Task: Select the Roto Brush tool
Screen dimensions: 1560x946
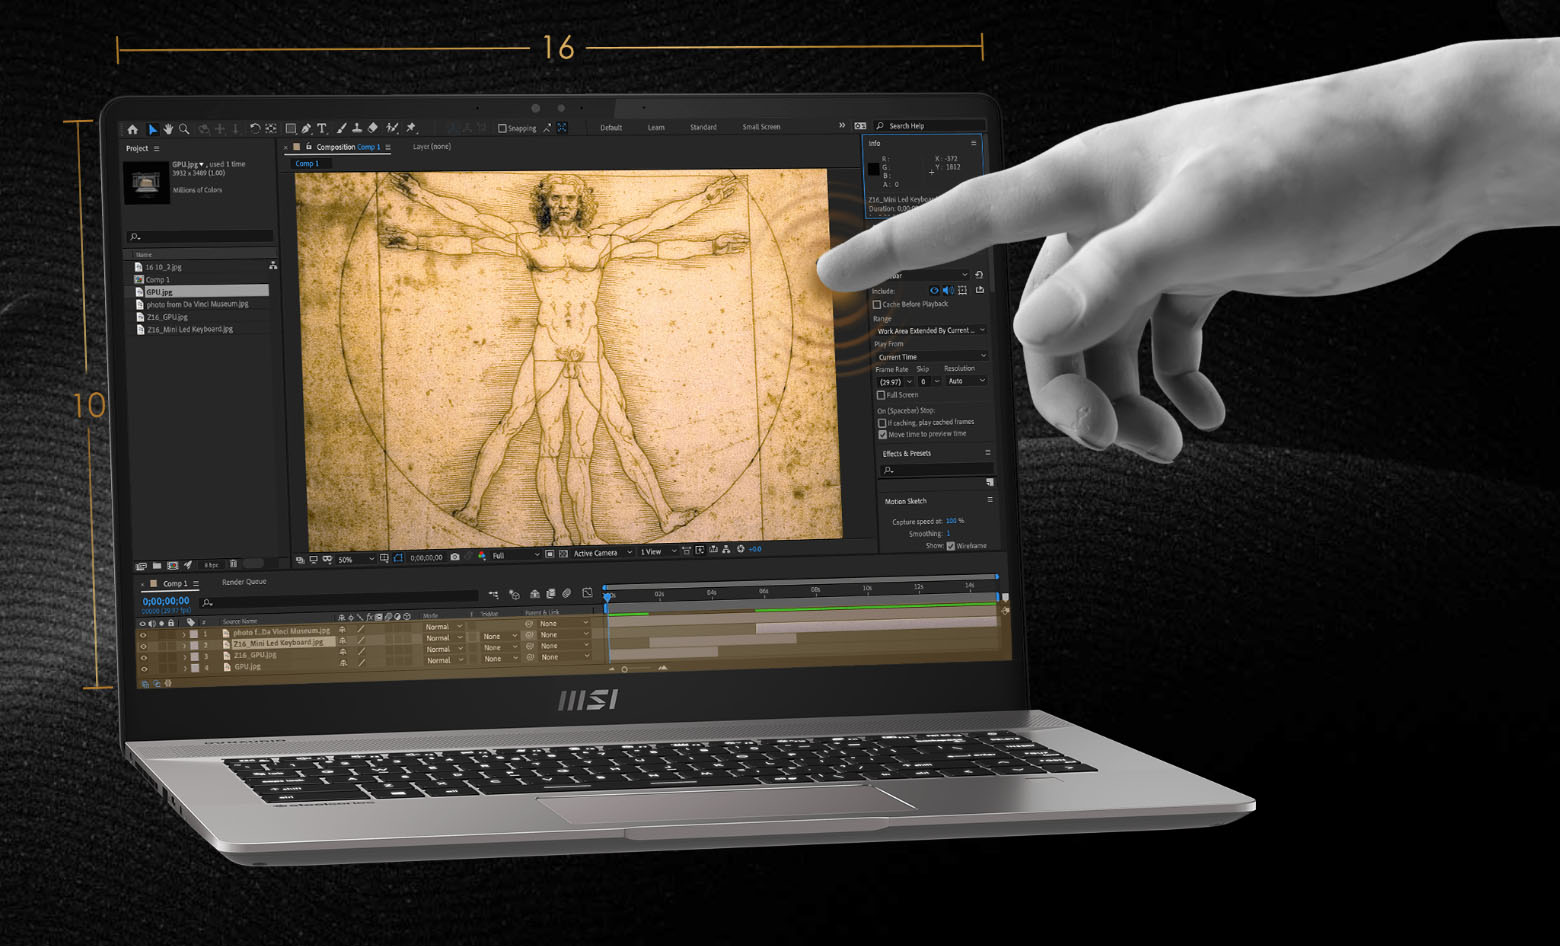Action: (x=392, y=128)
